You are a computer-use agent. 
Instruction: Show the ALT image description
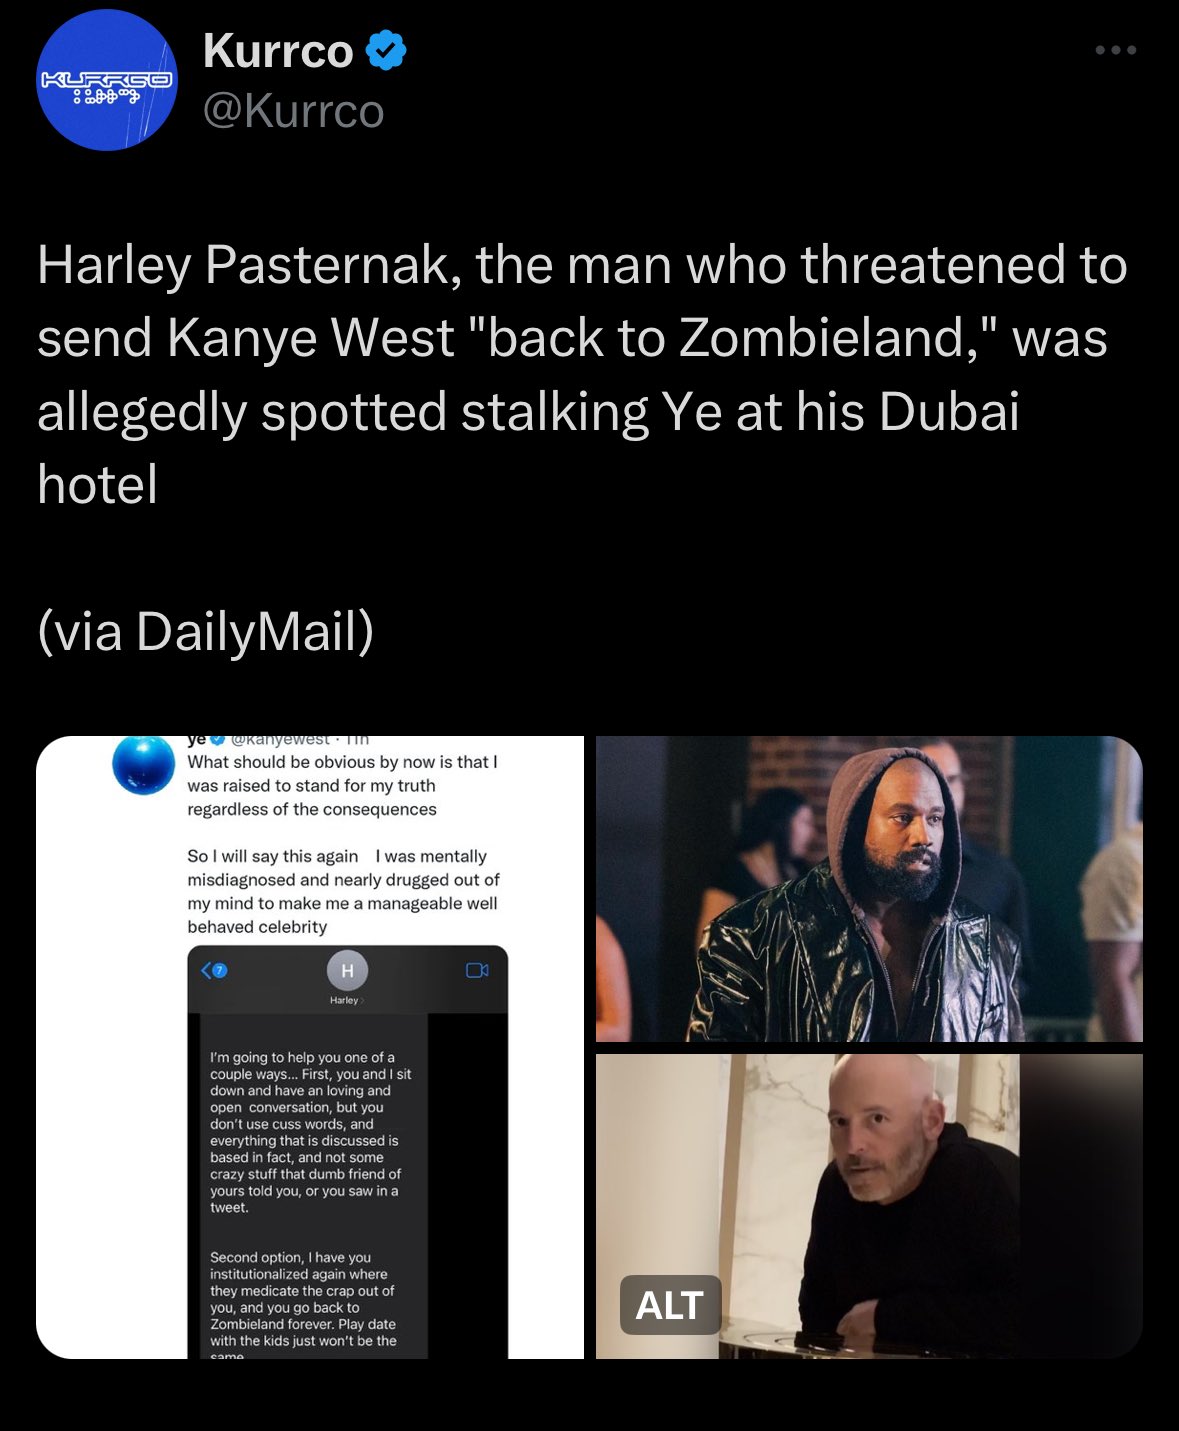[x=670, y=1305]
